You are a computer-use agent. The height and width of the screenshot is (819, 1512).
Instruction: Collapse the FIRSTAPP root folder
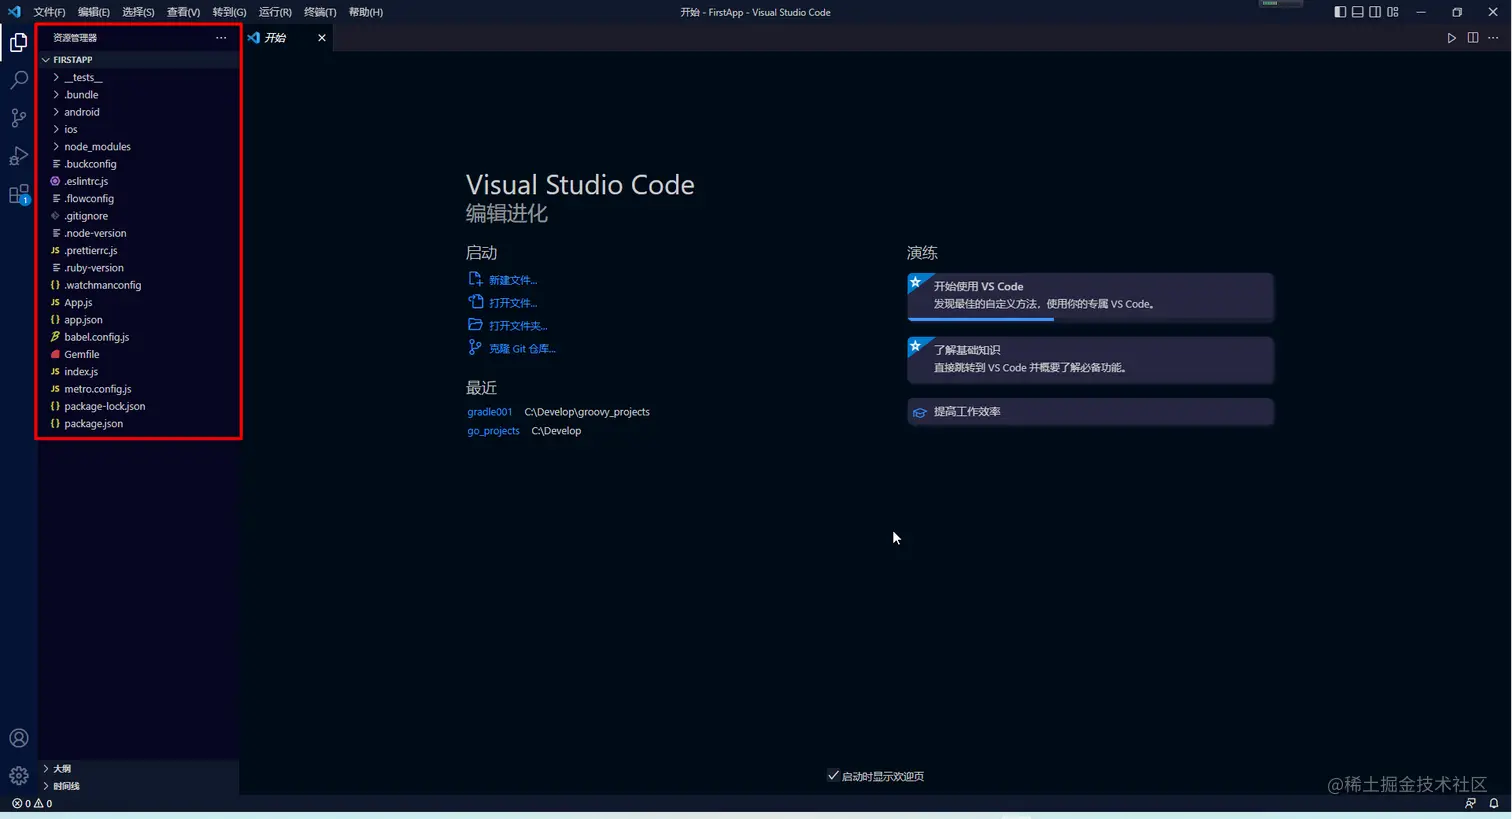[x=139, y=60]
